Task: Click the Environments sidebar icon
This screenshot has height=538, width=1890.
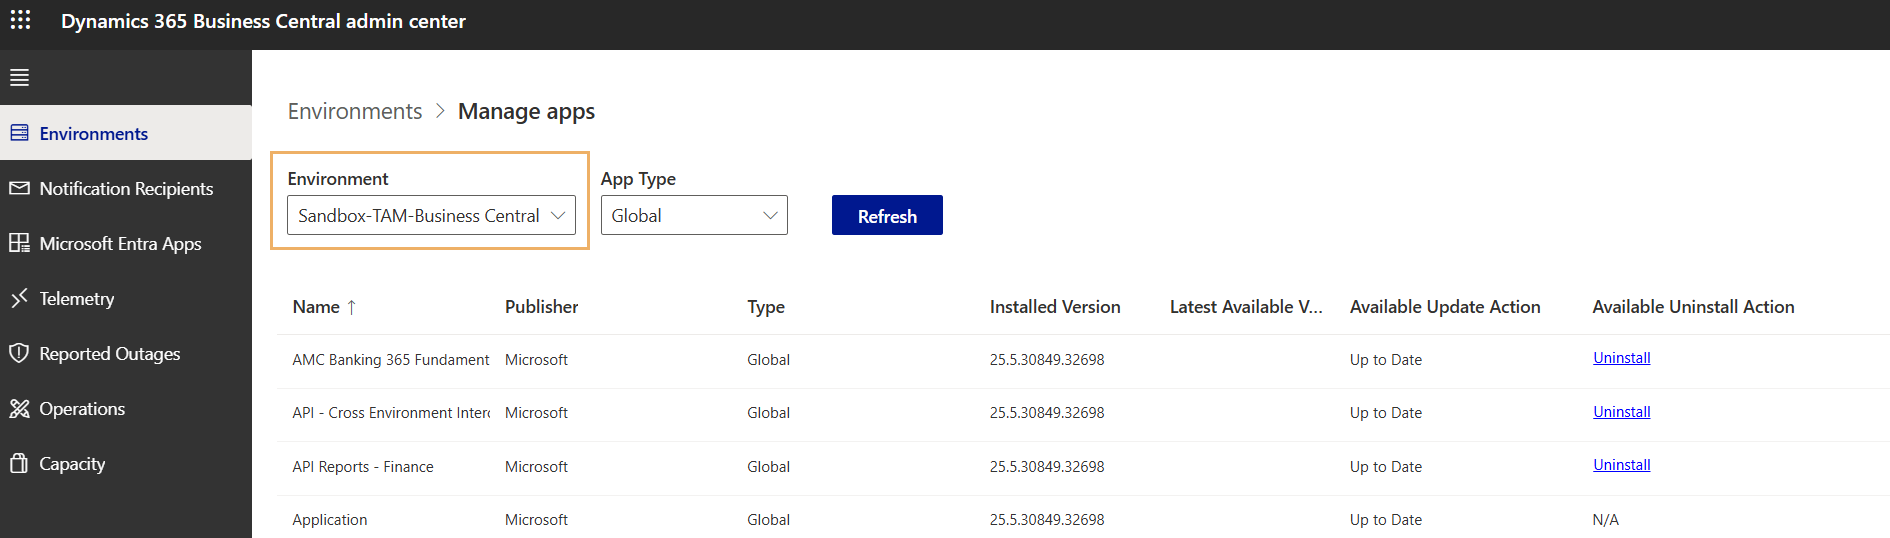Action: 20,133
